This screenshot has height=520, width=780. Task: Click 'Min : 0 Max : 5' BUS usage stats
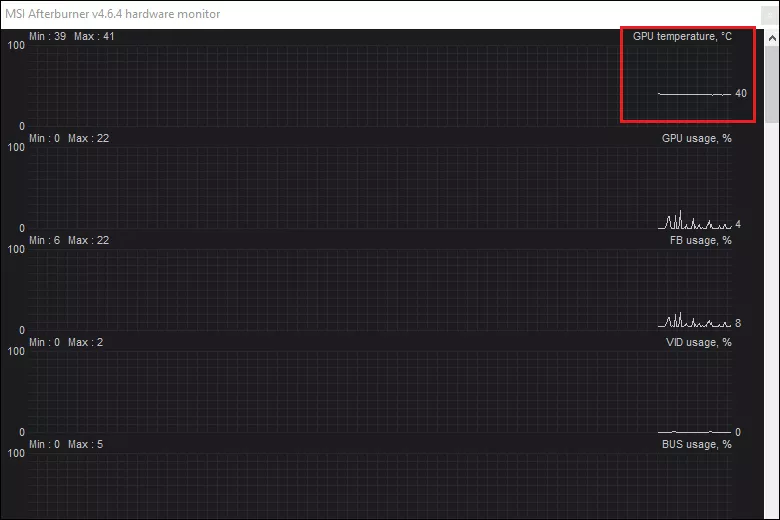[66, 444]
